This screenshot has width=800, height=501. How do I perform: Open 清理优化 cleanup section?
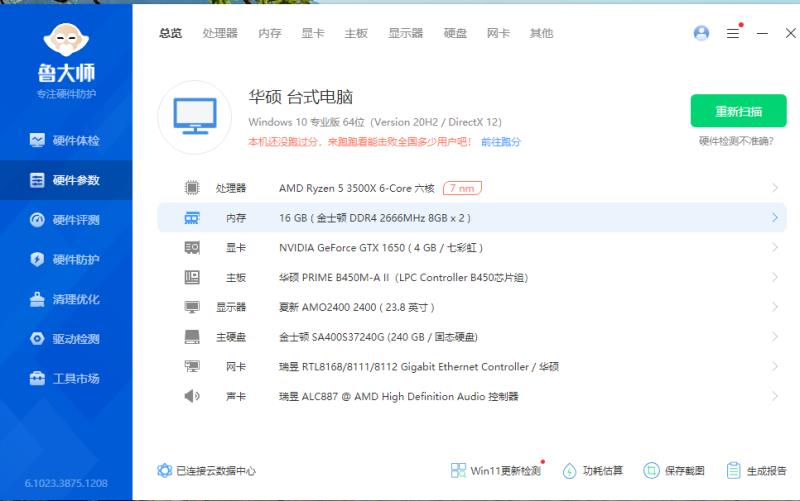pos(65,299)
